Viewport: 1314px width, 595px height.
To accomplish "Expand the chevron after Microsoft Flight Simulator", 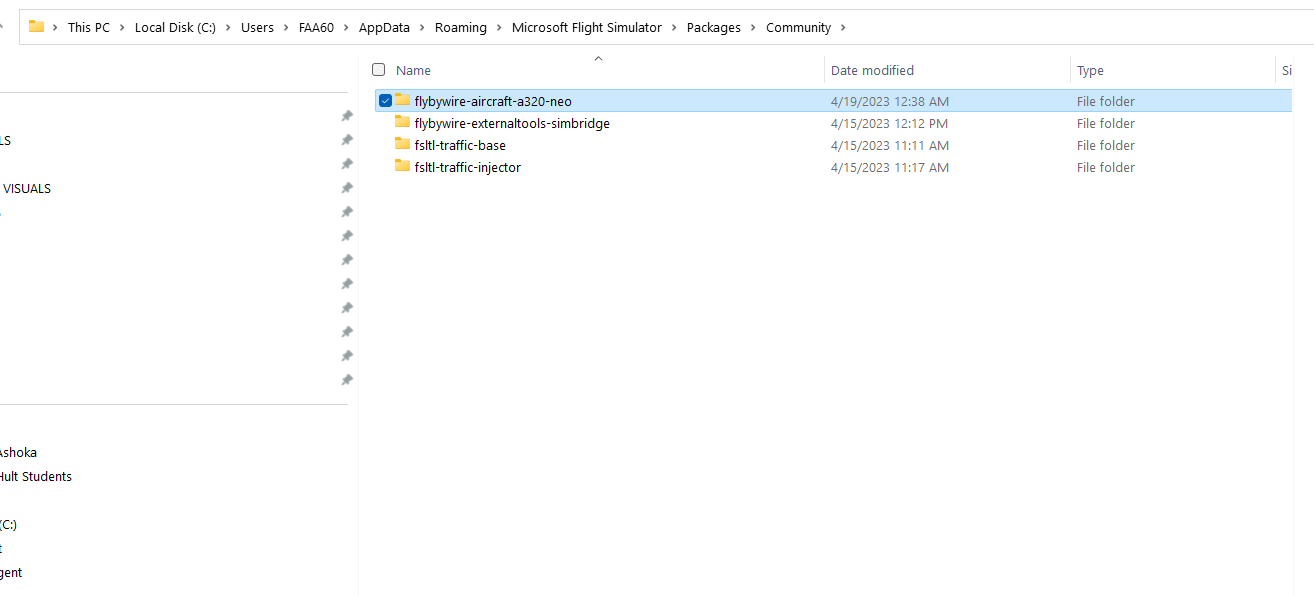I will pos(674,27).
